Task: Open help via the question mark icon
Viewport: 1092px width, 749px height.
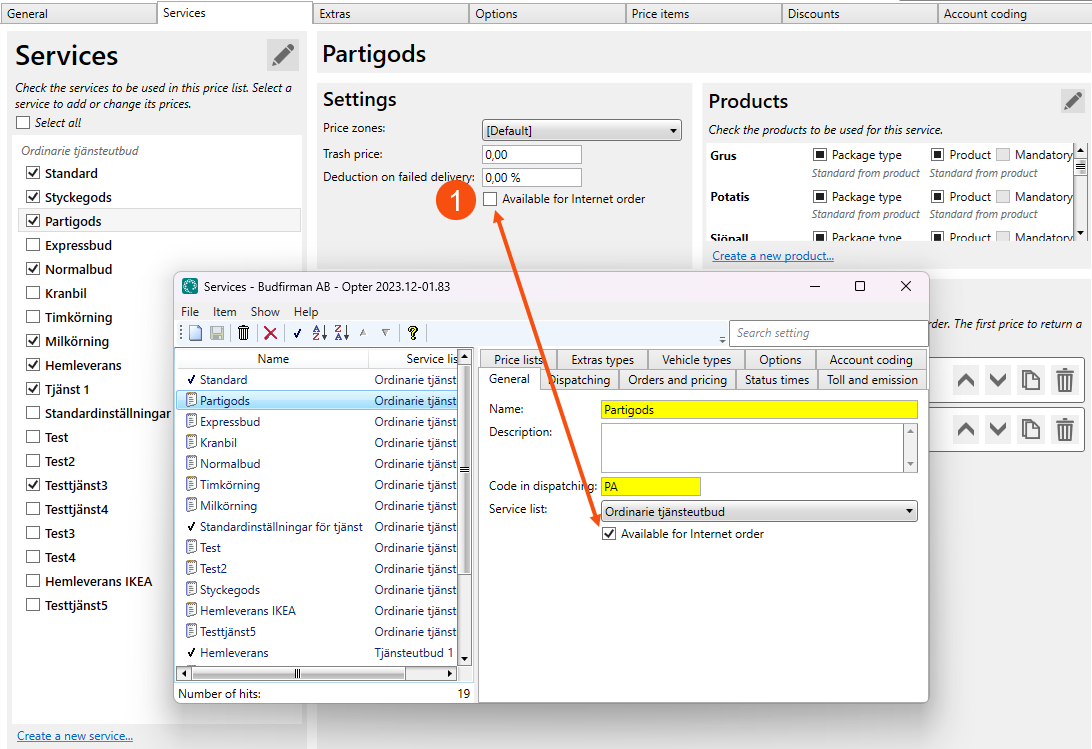Action: pos(412,333)
